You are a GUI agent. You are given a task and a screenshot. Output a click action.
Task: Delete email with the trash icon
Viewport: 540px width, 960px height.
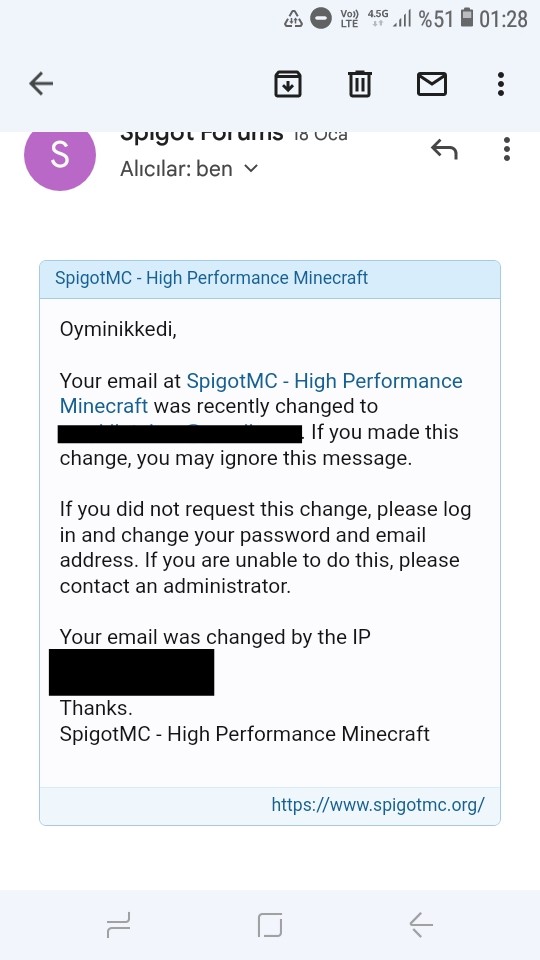[x=359, y=83]
